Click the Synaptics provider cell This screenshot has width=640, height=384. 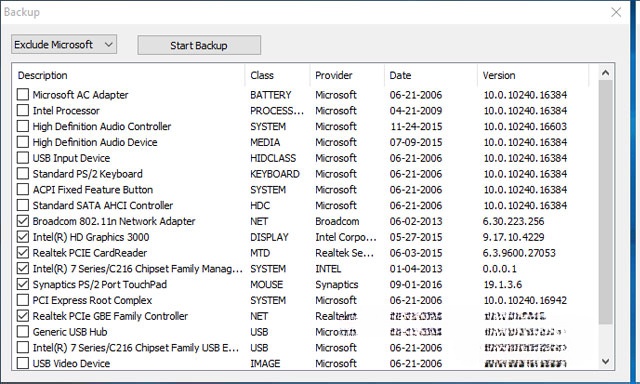point(337,284)
